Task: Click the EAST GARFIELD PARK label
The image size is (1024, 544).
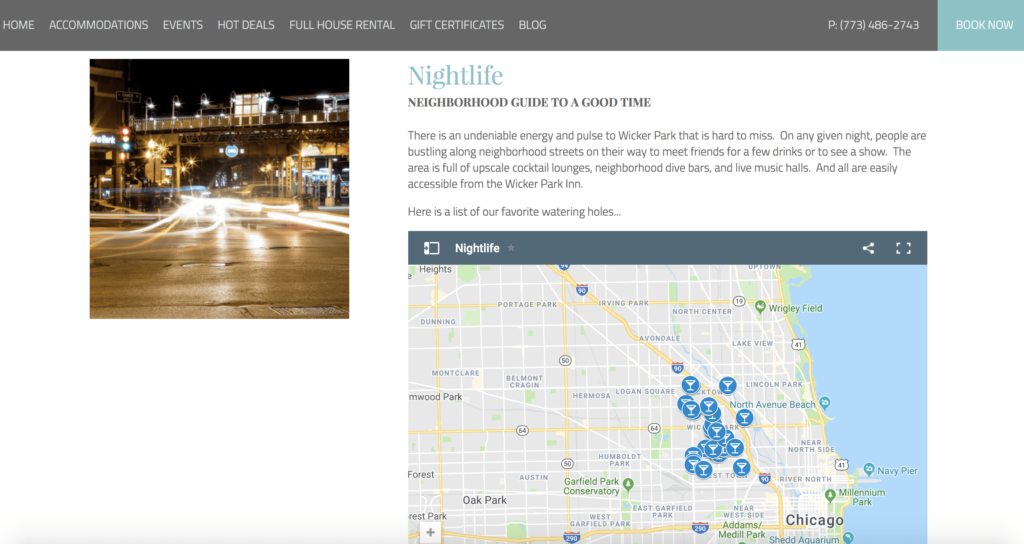Action: [x=662, y=511]
